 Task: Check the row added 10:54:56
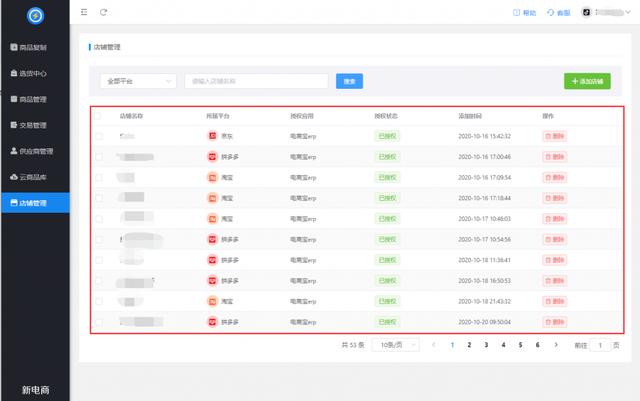[x=99, y=239]
